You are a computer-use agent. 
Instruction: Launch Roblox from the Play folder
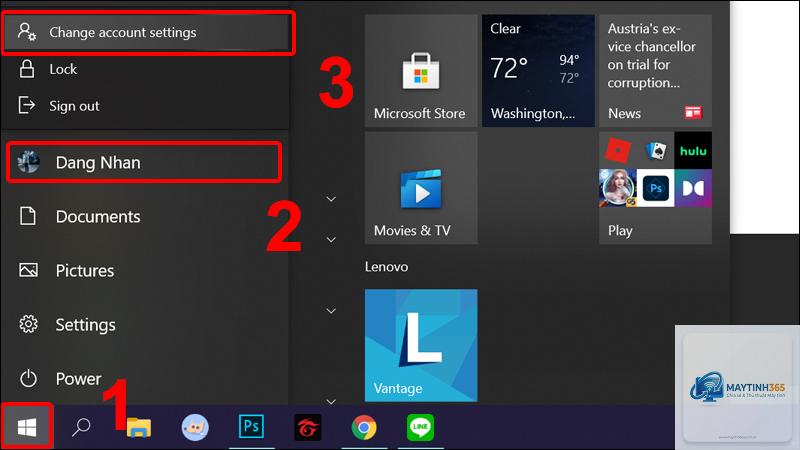click(617, 151)
